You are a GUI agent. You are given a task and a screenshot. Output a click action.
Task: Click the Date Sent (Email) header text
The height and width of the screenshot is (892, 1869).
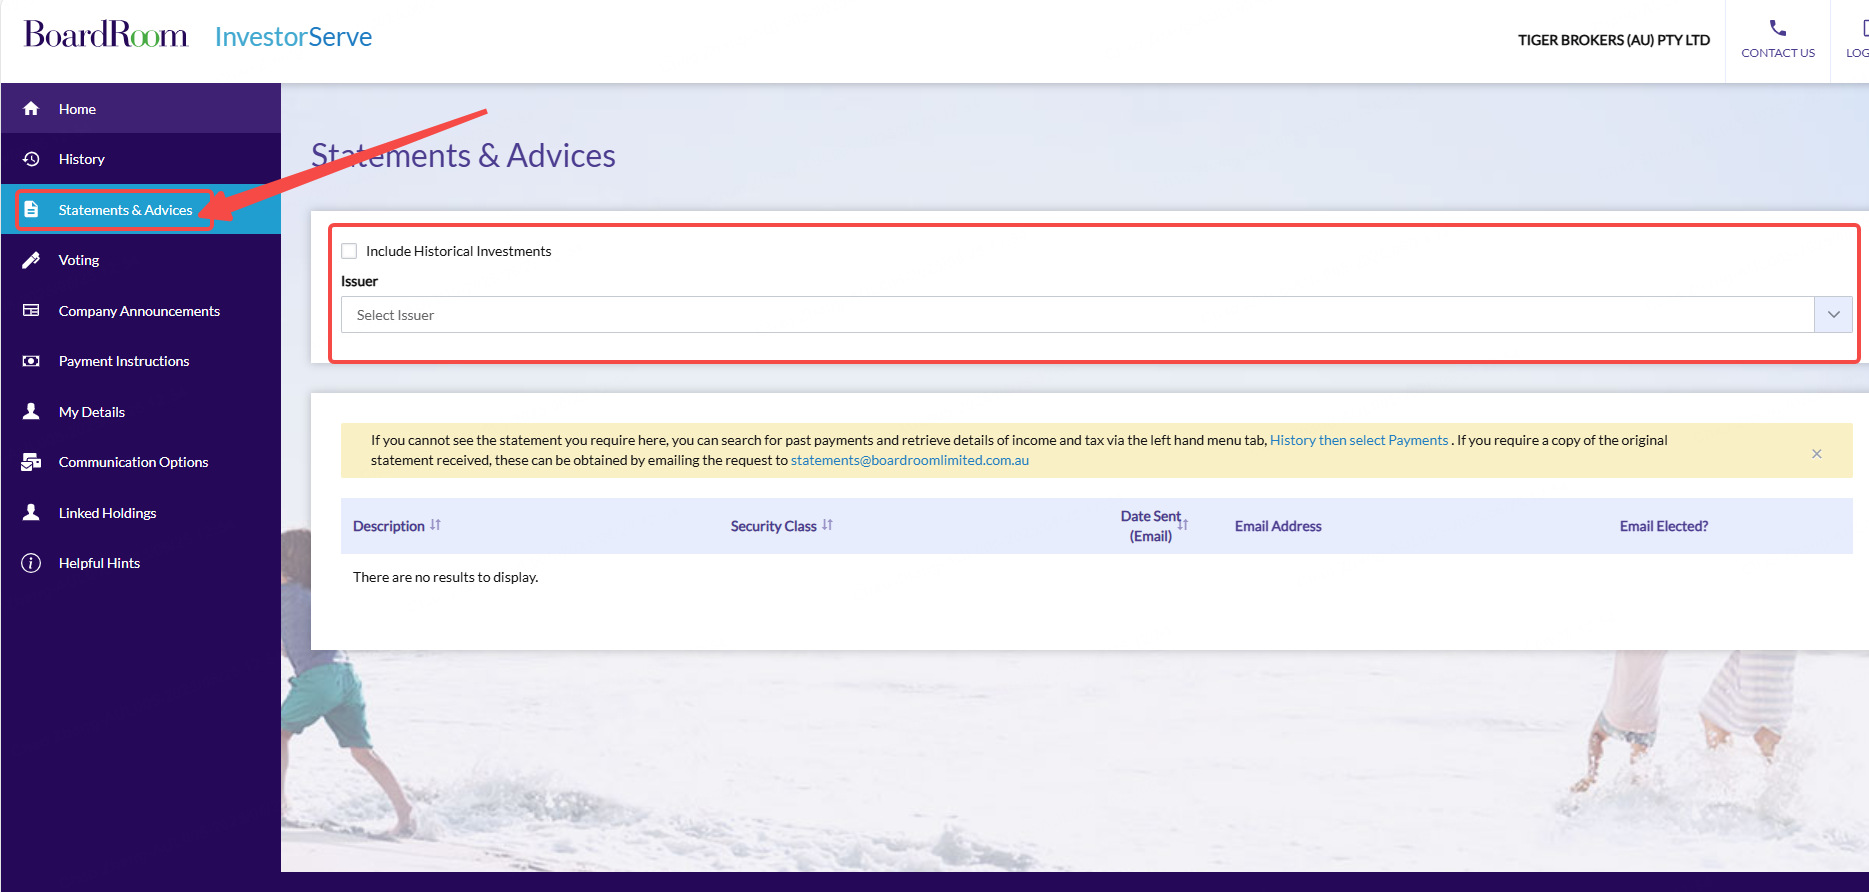click(1150, 526)
